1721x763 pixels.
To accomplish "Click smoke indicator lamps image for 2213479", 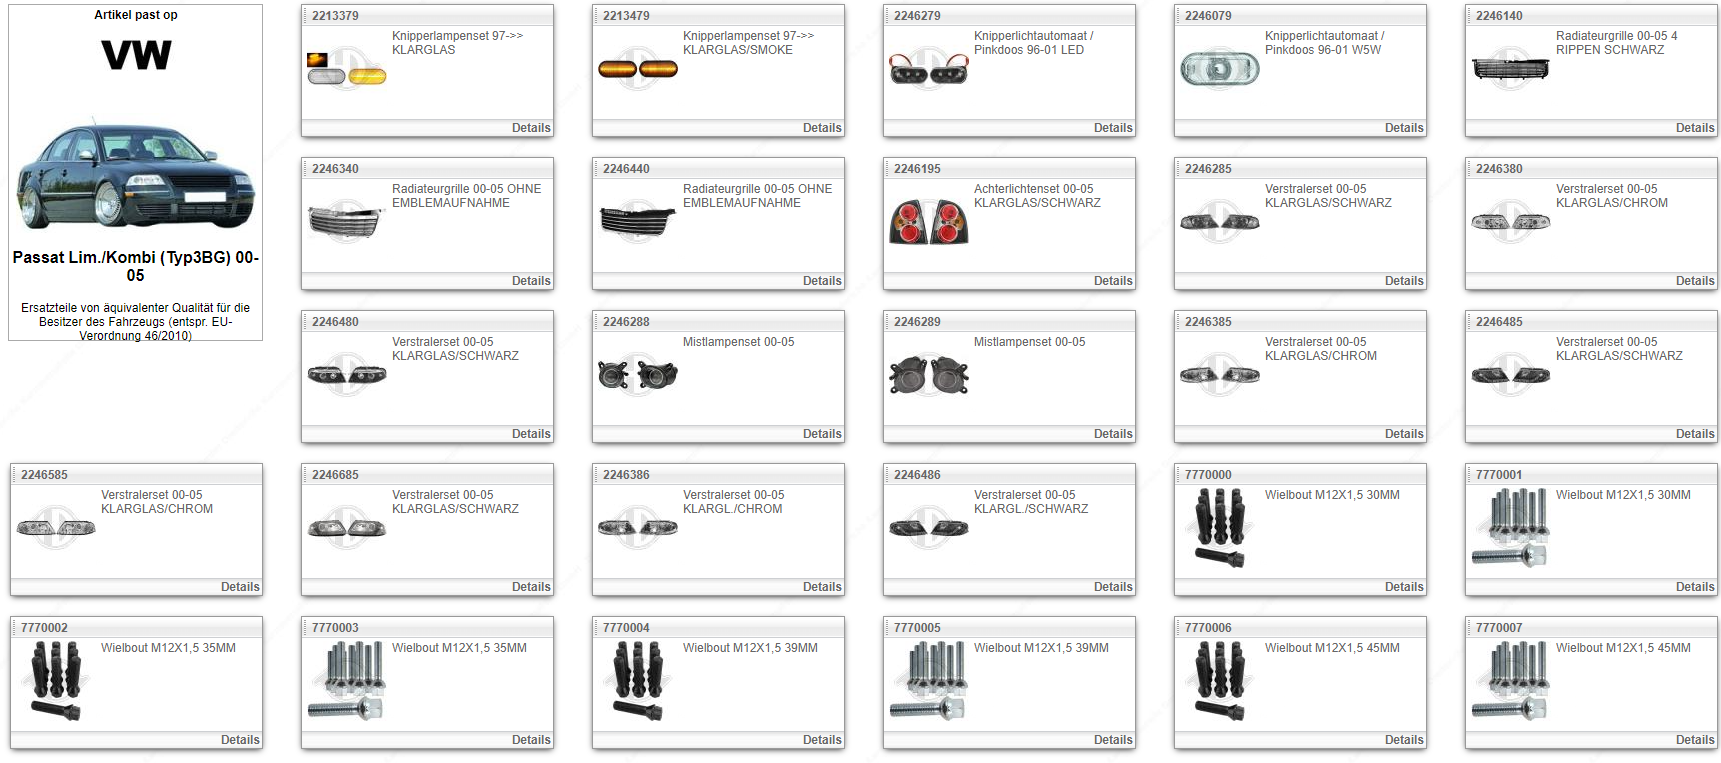I will pos(637,69).
